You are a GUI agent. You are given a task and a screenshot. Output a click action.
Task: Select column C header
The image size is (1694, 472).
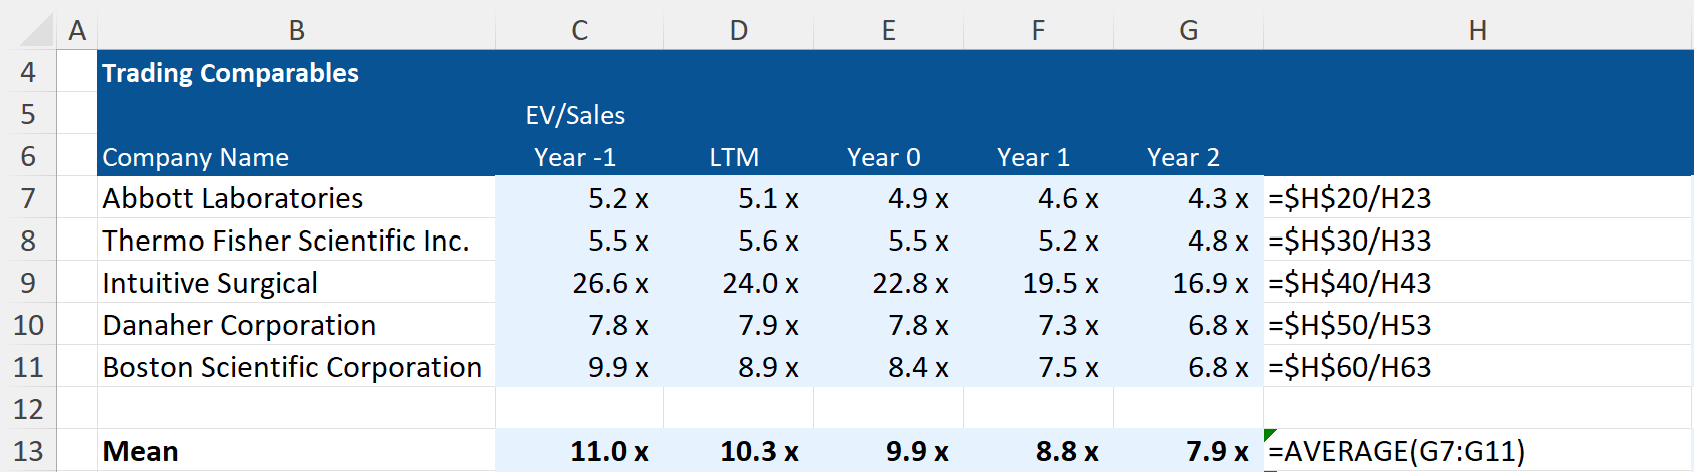coord(579,31)
